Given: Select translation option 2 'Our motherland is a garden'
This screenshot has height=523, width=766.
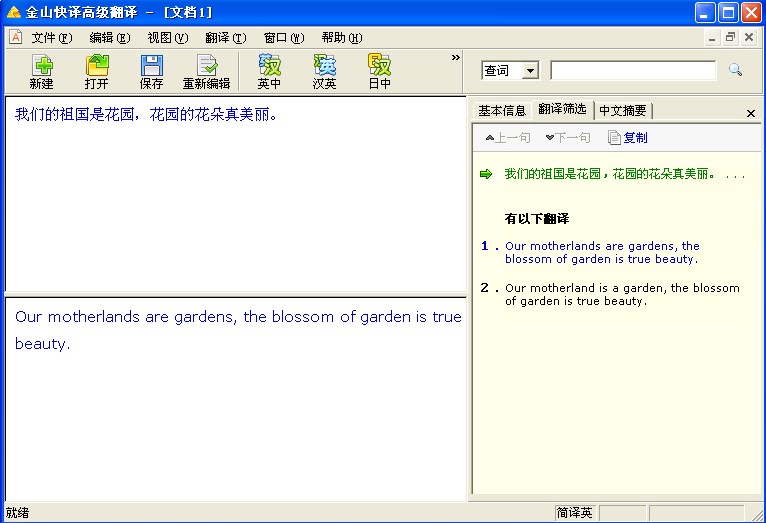Looking at the screenshot, I should (622, 294).
